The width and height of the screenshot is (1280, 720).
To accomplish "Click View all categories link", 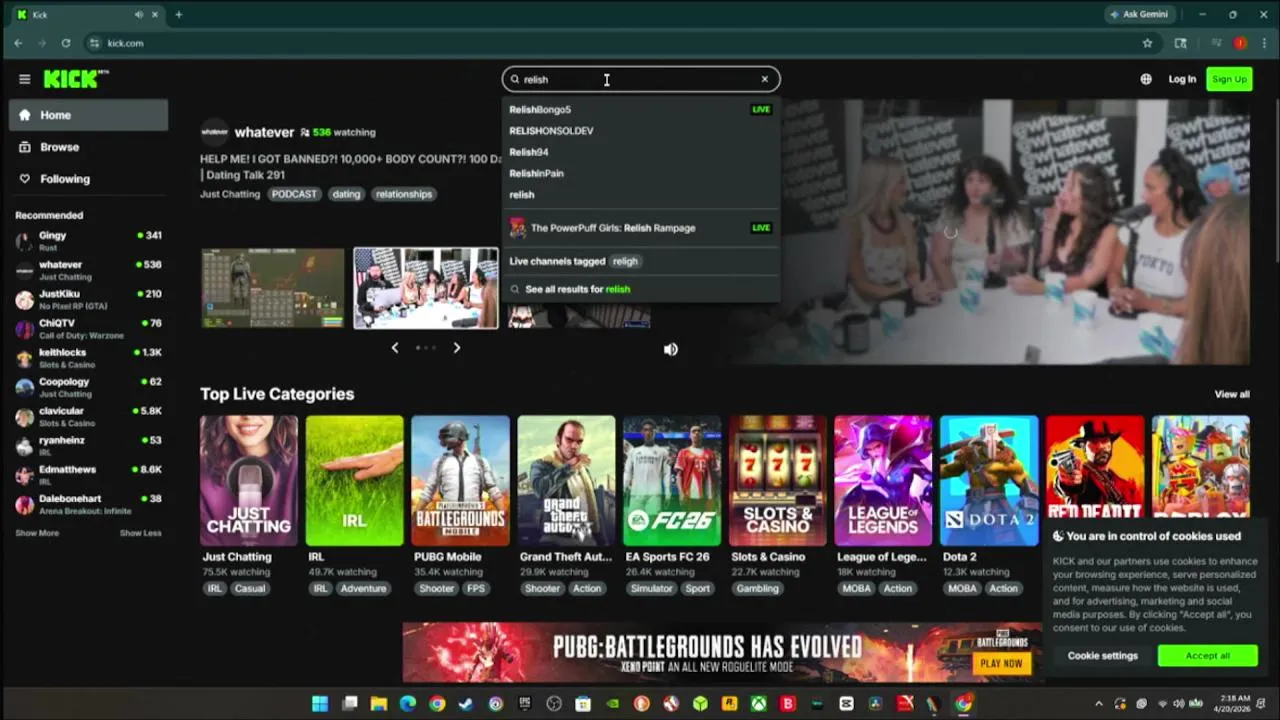I will (x=1232, y=394).
